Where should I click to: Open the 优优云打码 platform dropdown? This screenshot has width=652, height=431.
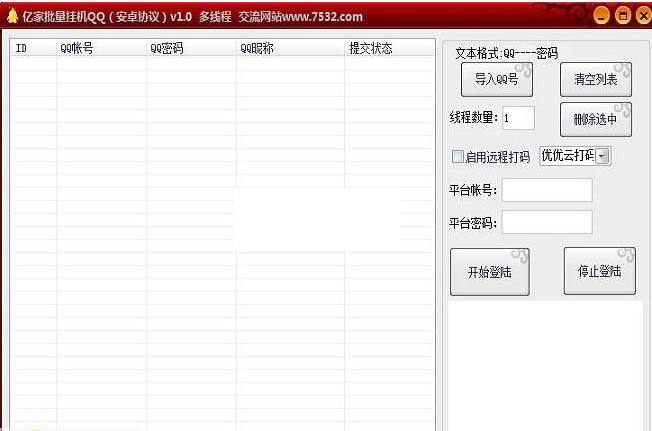pyautogui.click(x=603, y=156)
